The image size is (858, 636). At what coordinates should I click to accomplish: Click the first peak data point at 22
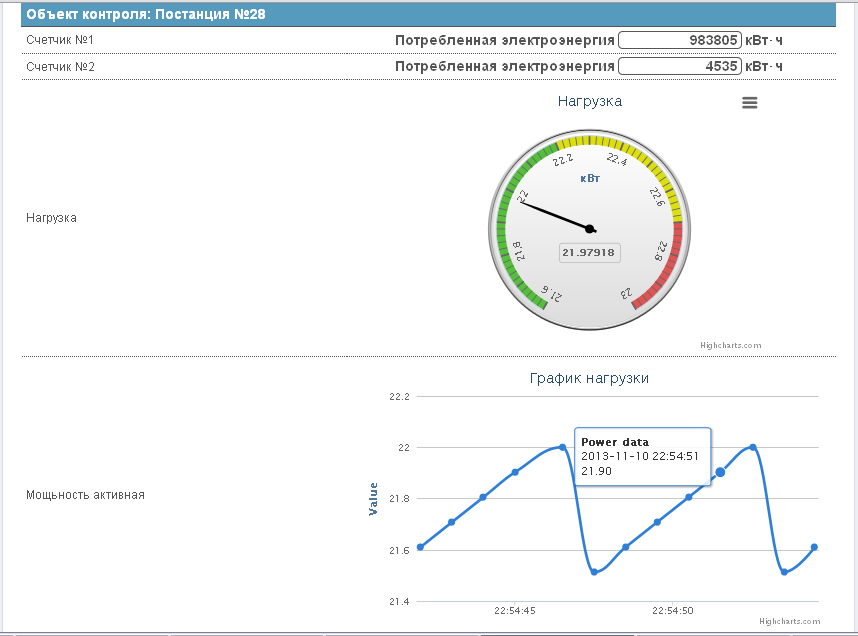(563, 447)
